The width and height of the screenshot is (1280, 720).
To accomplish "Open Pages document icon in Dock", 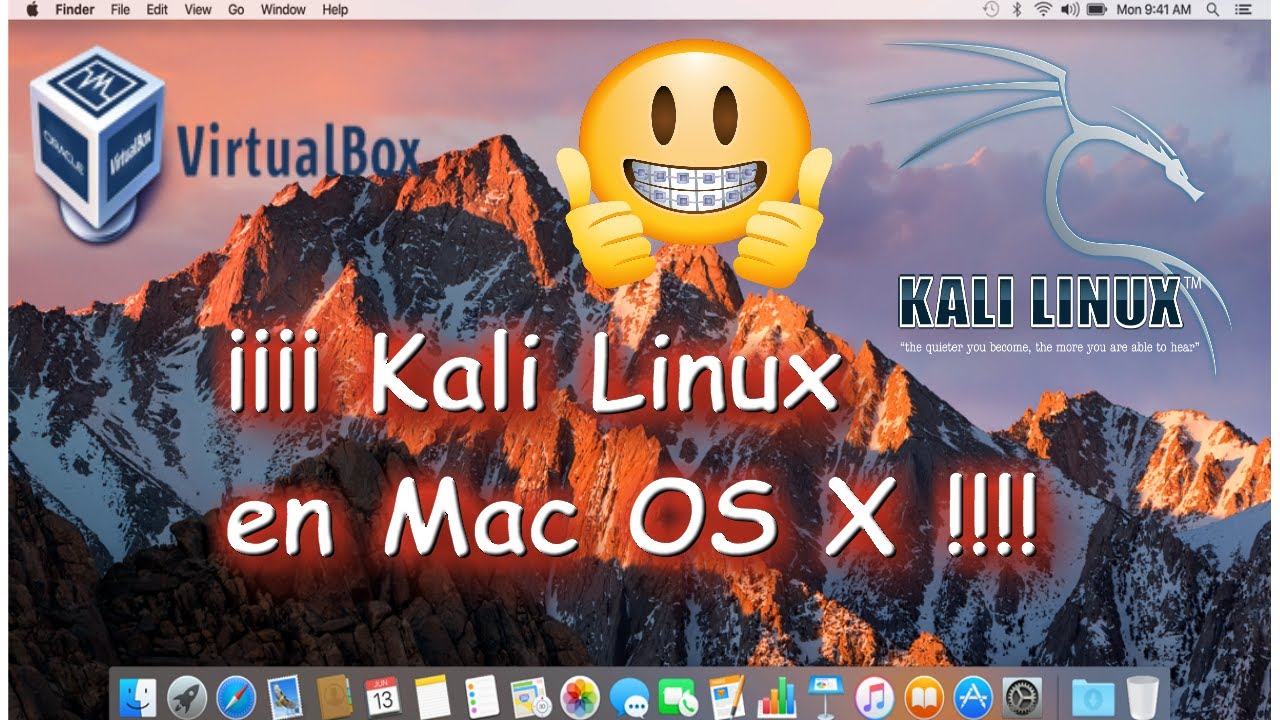I will tap(727, 697).
